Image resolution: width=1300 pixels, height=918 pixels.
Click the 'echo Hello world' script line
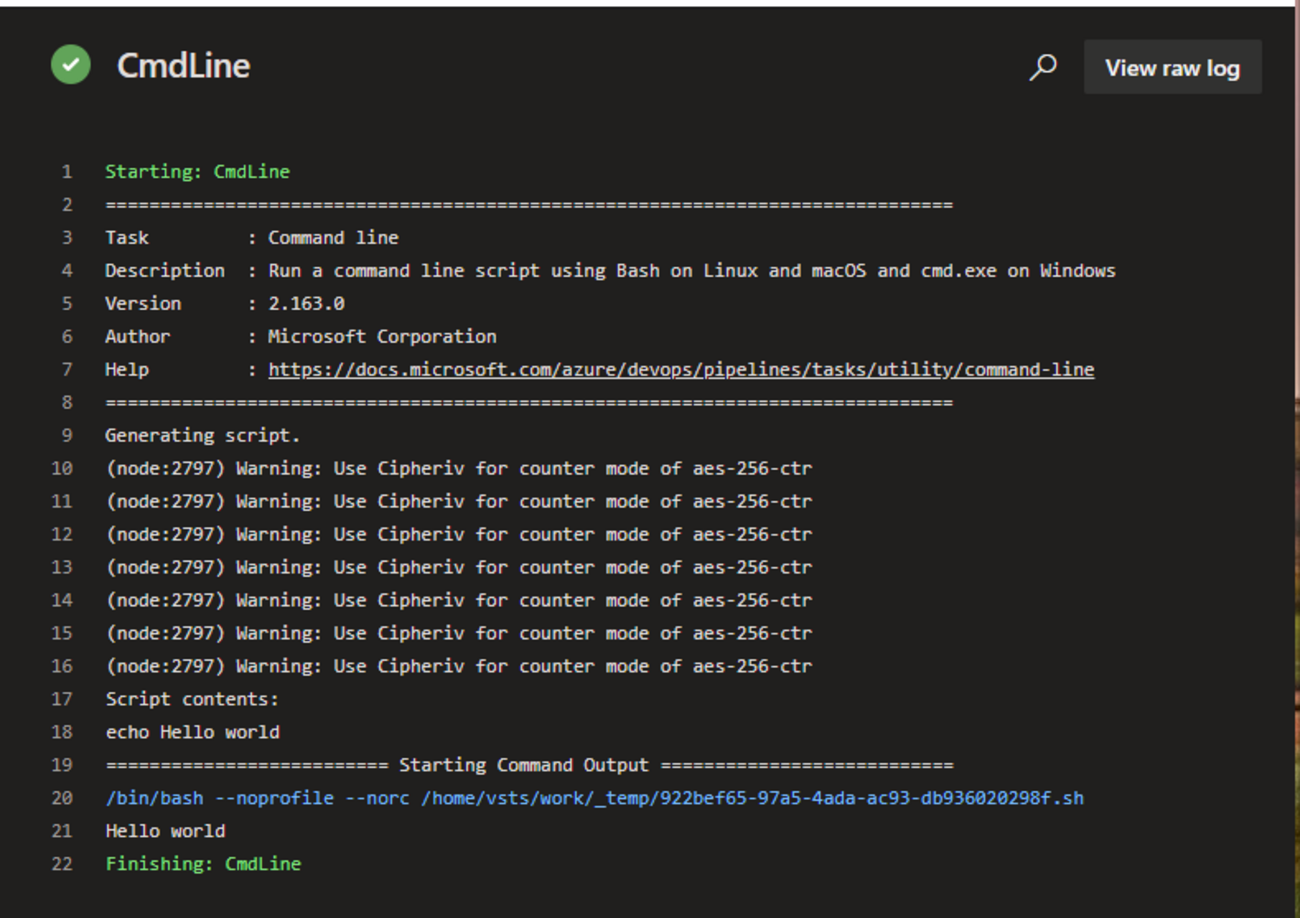point(192,733)
